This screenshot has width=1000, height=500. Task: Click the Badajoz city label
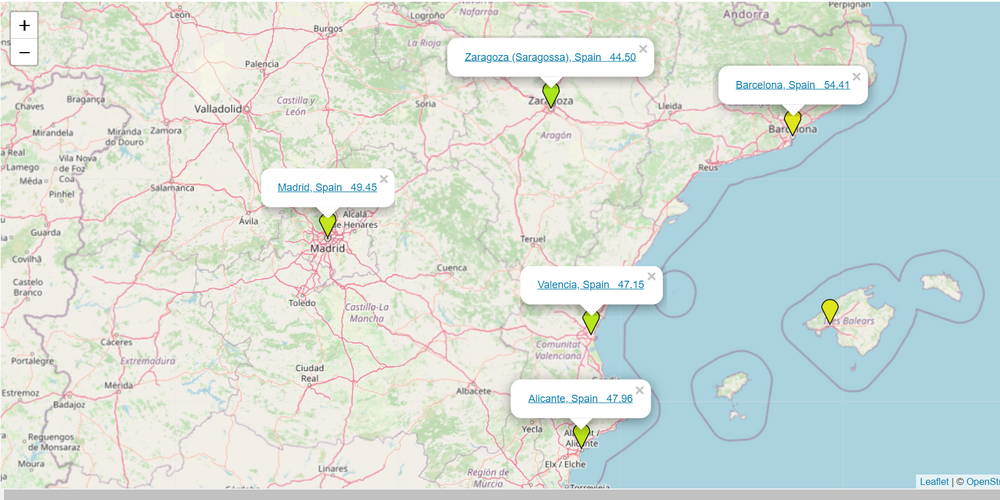(69, 404)
